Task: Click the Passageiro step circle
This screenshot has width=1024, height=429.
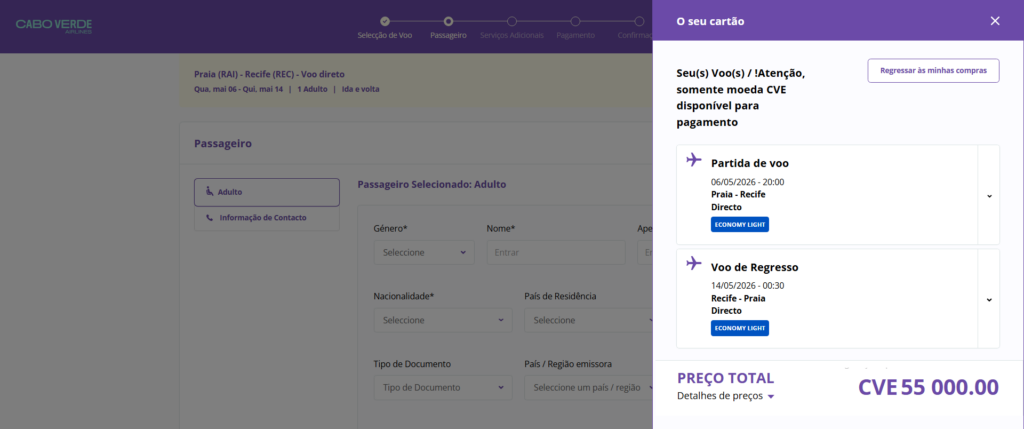Action: [x=448, y=20]
